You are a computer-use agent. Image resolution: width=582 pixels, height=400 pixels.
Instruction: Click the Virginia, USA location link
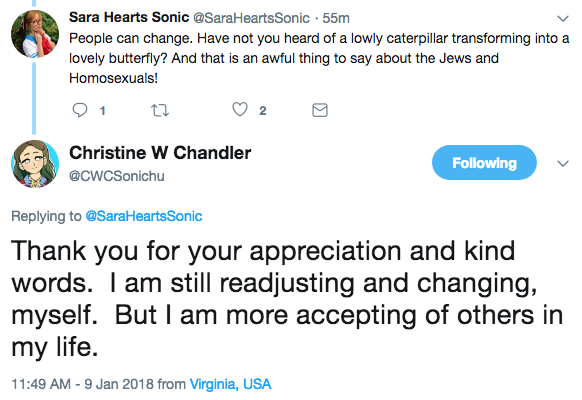pyautogui.click(x=230, y=384)
